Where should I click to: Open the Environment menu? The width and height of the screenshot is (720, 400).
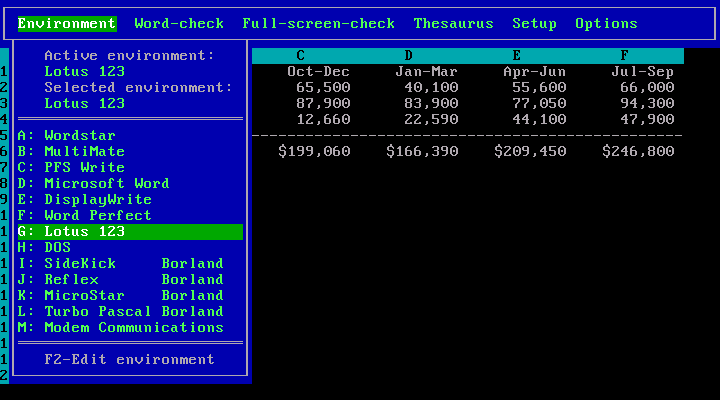(x=67, y=23)
